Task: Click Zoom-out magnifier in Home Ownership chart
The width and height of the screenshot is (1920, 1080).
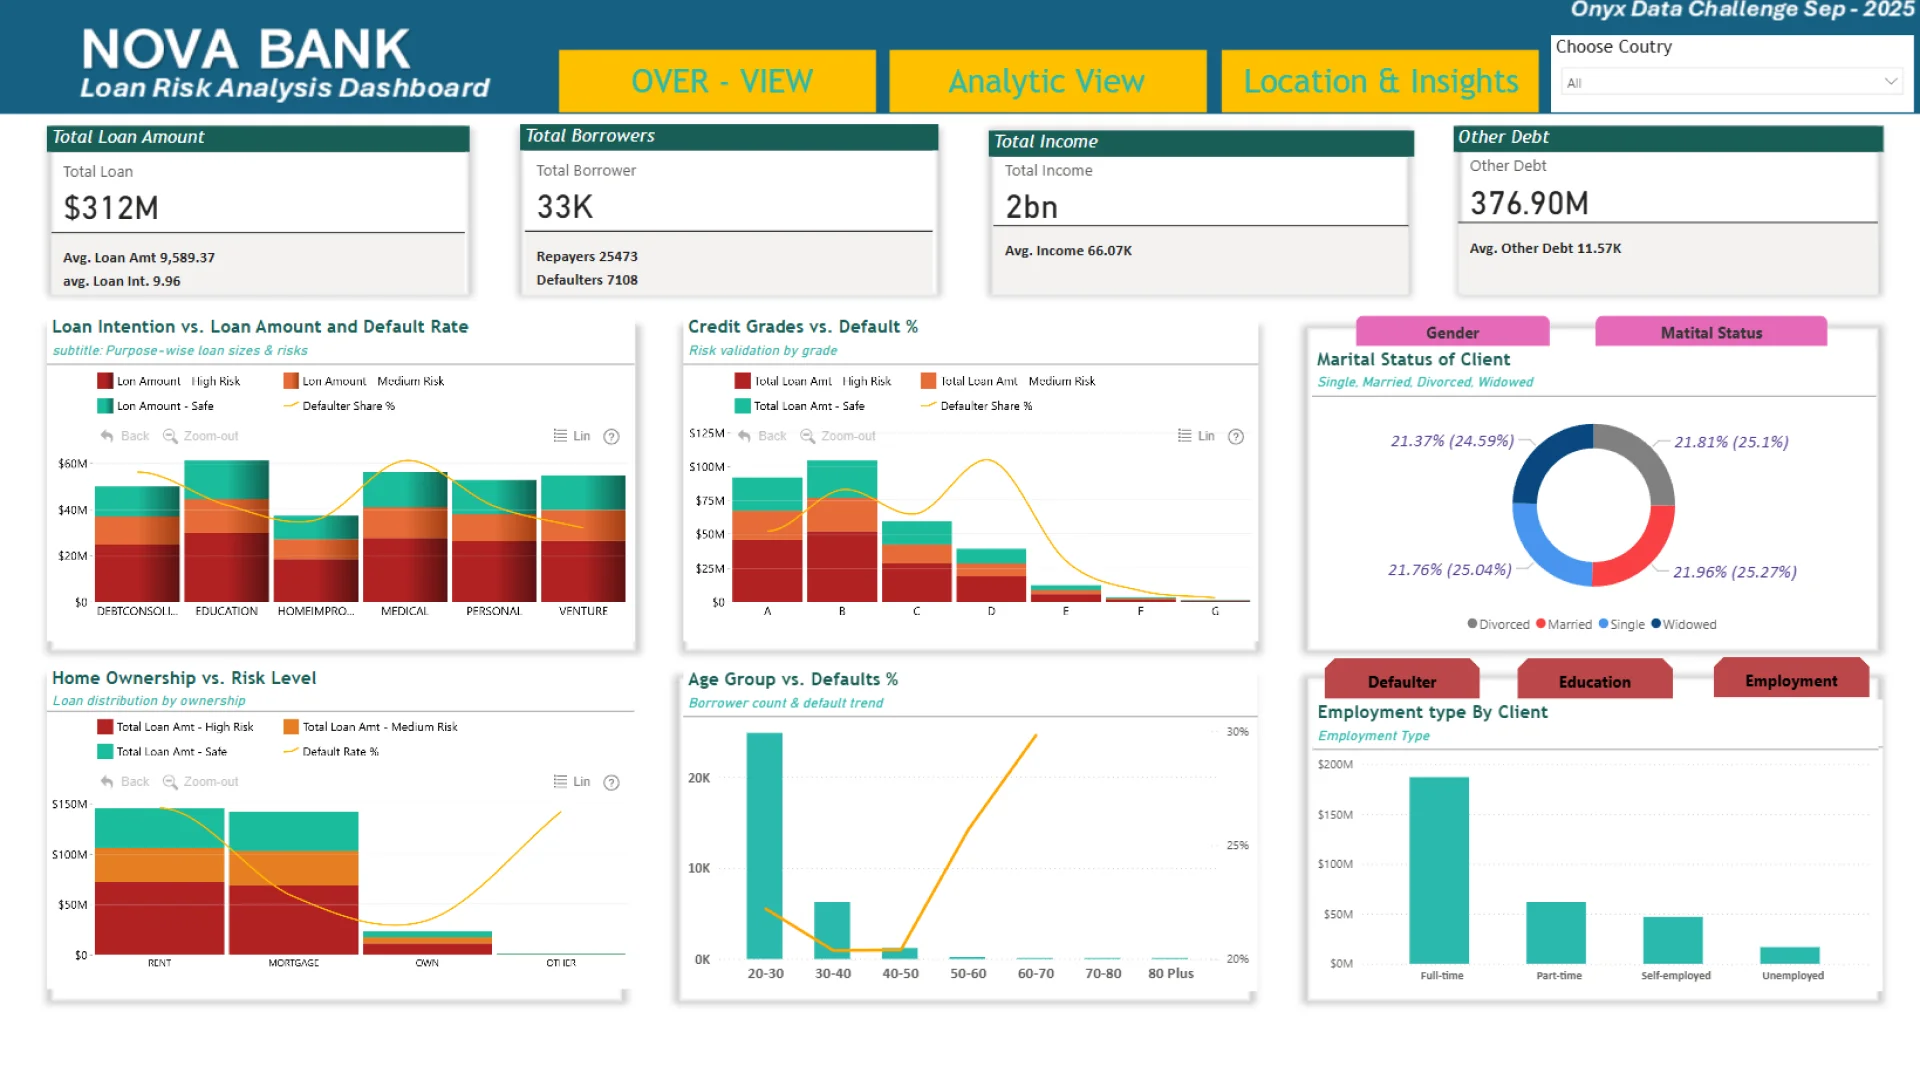Action: point(170,782)
